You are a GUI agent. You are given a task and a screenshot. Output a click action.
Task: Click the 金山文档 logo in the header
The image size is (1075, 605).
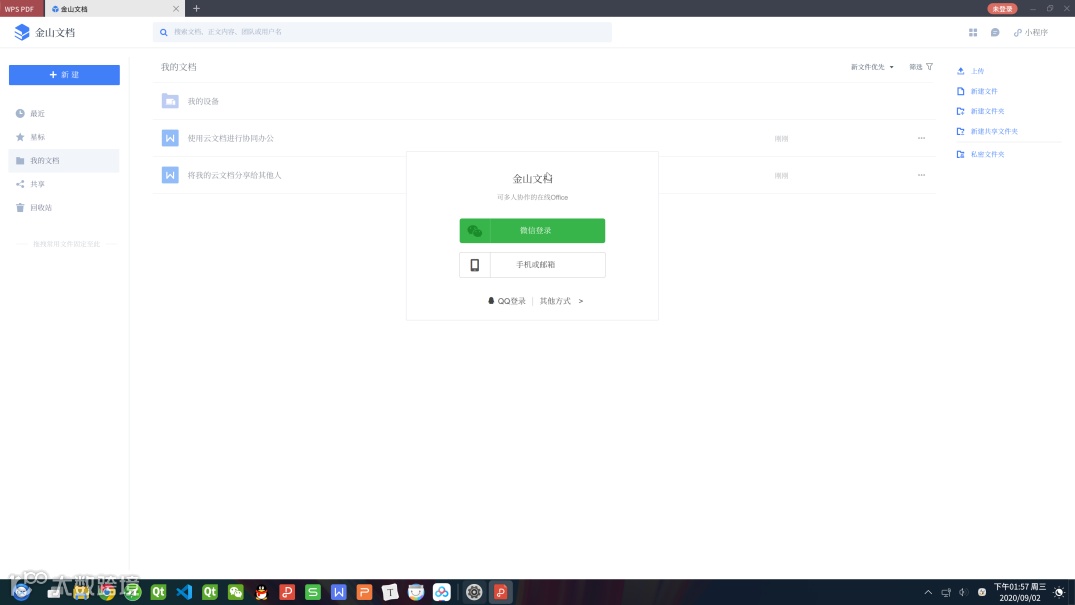(x=45, y=32)
